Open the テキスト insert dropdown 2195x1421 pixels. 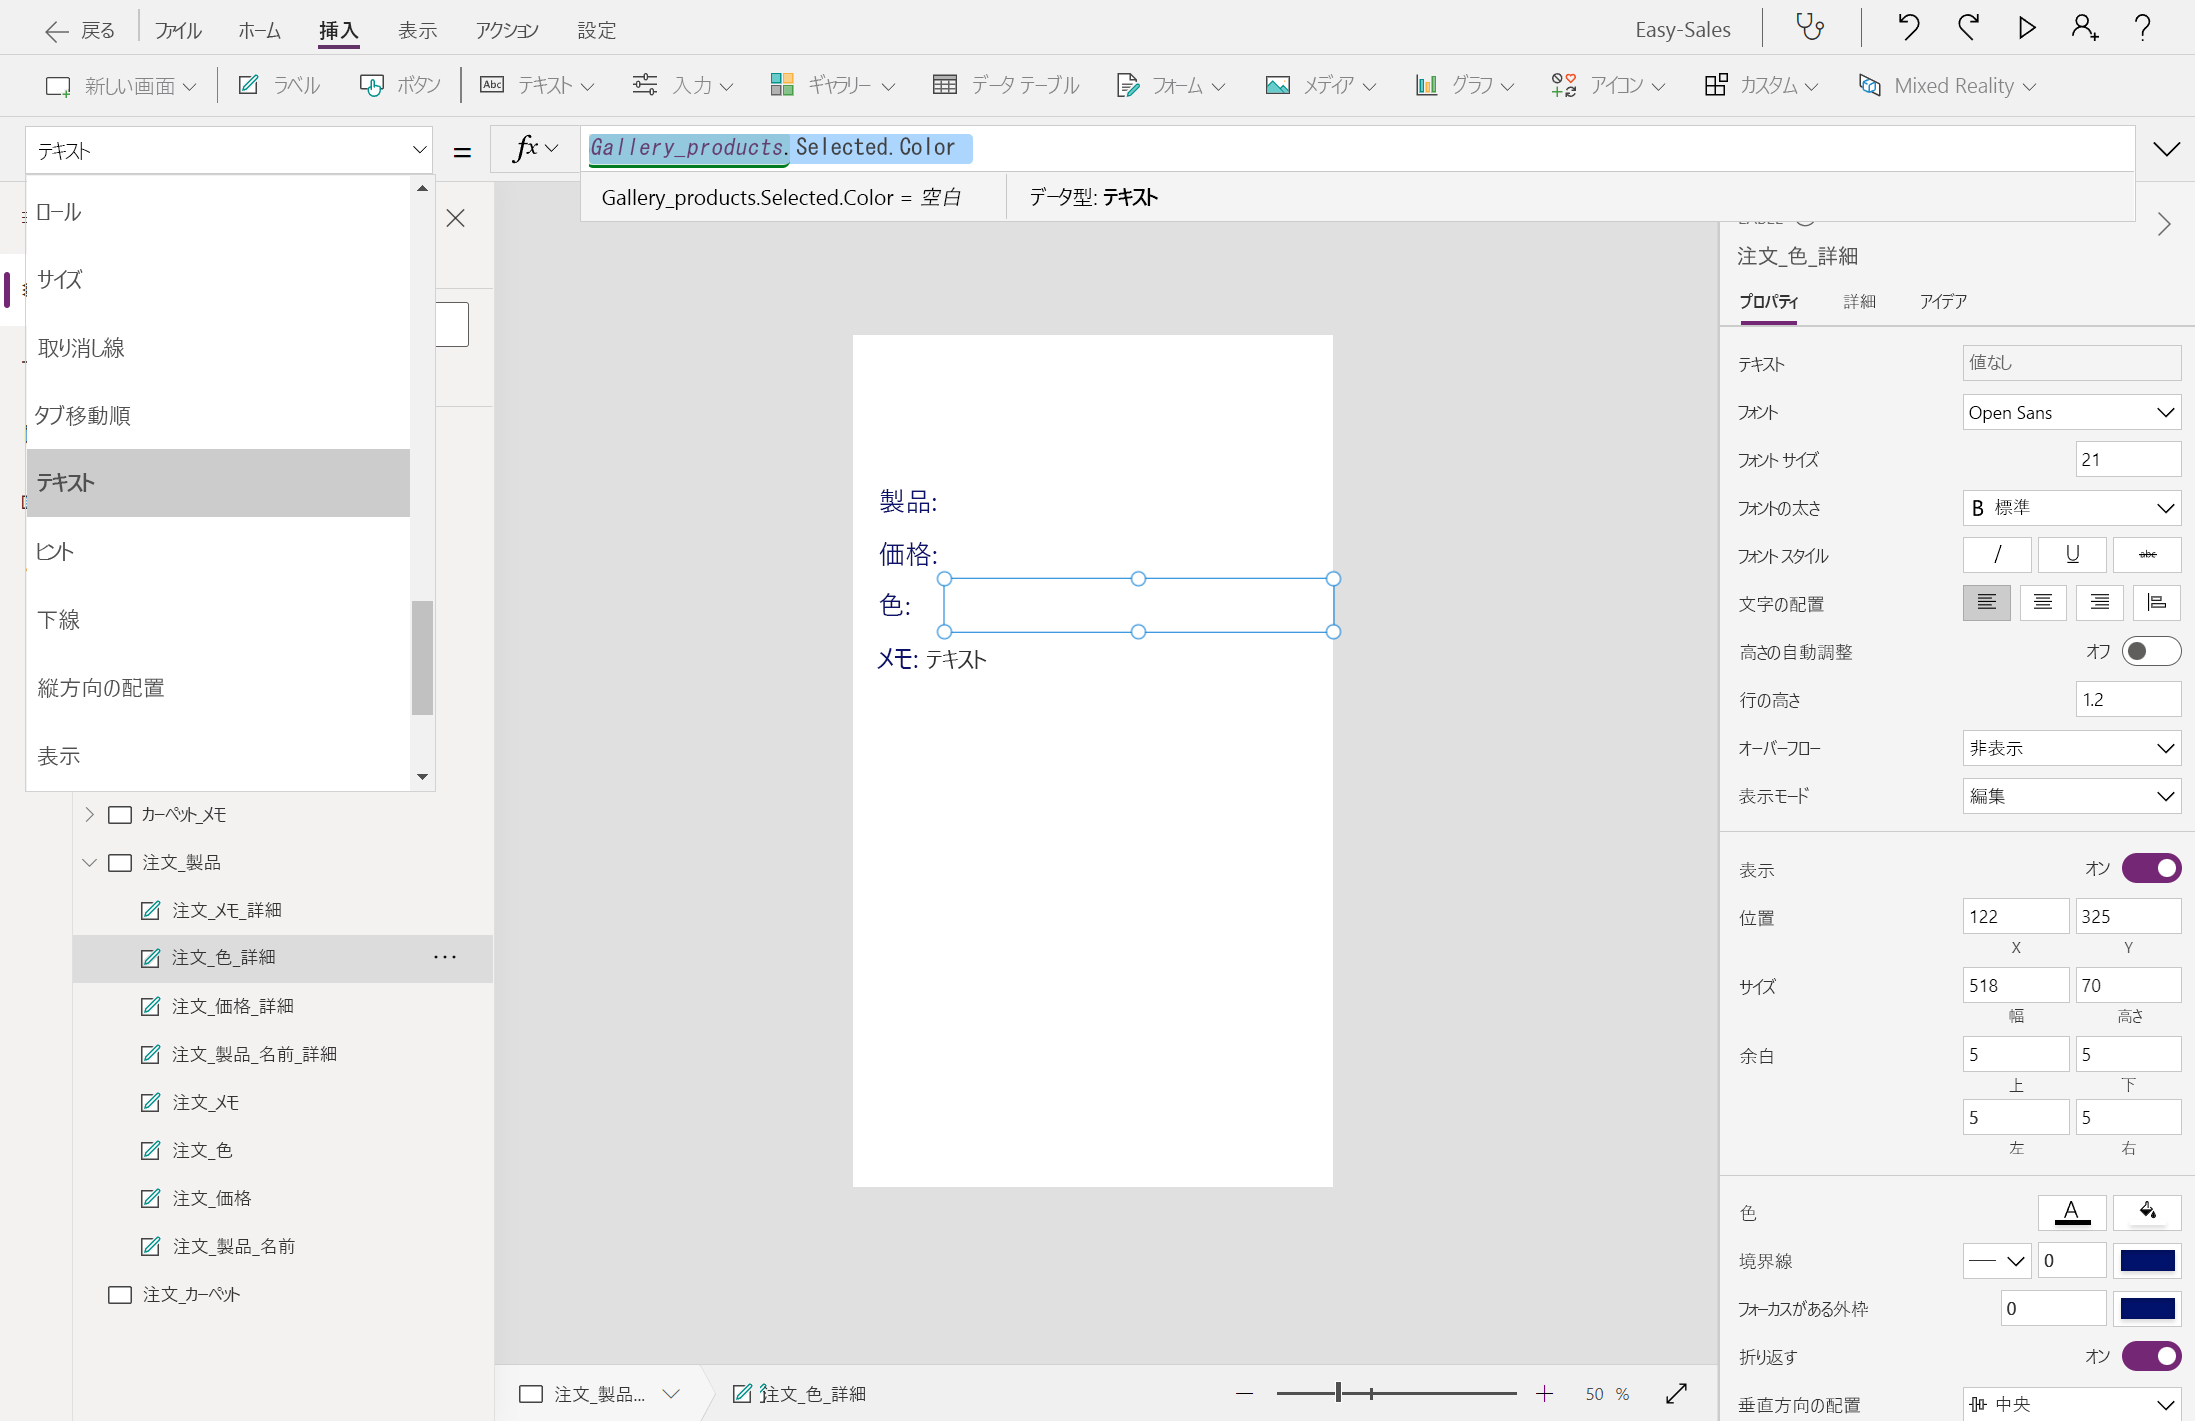(537, 85)
